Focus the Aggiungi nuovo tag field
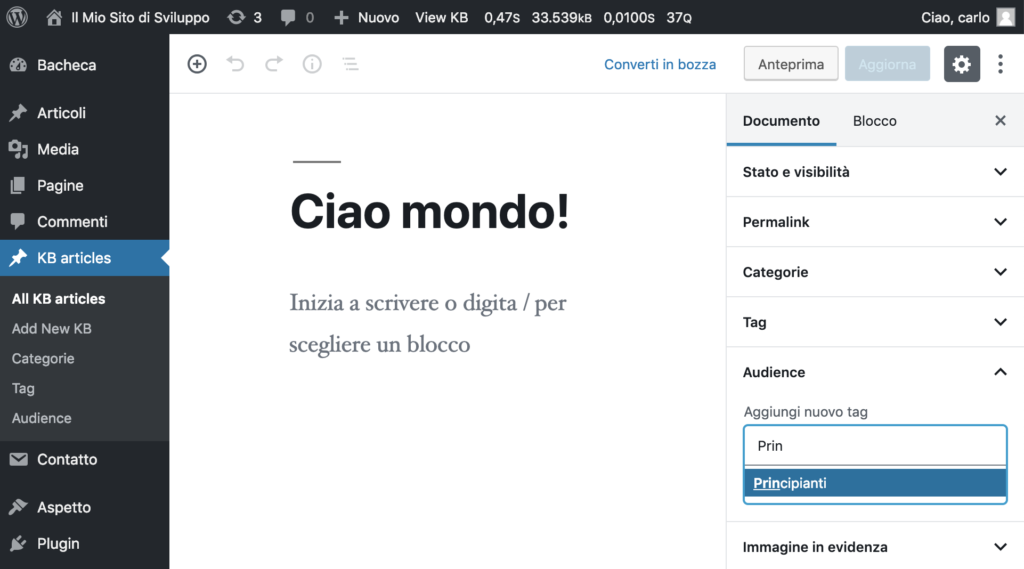This screenshot has height=569, width=1024. pyautogui.click(x=875, y=446)
